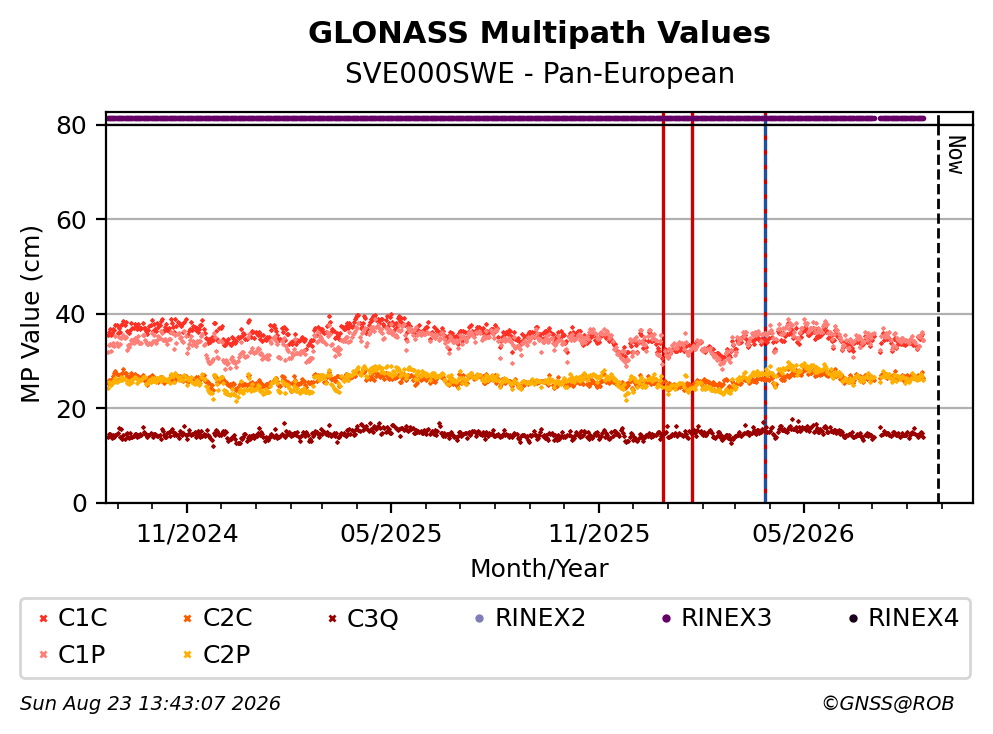Click the first red vertical event line
993x734 pixels.
(x=663, y=308)
